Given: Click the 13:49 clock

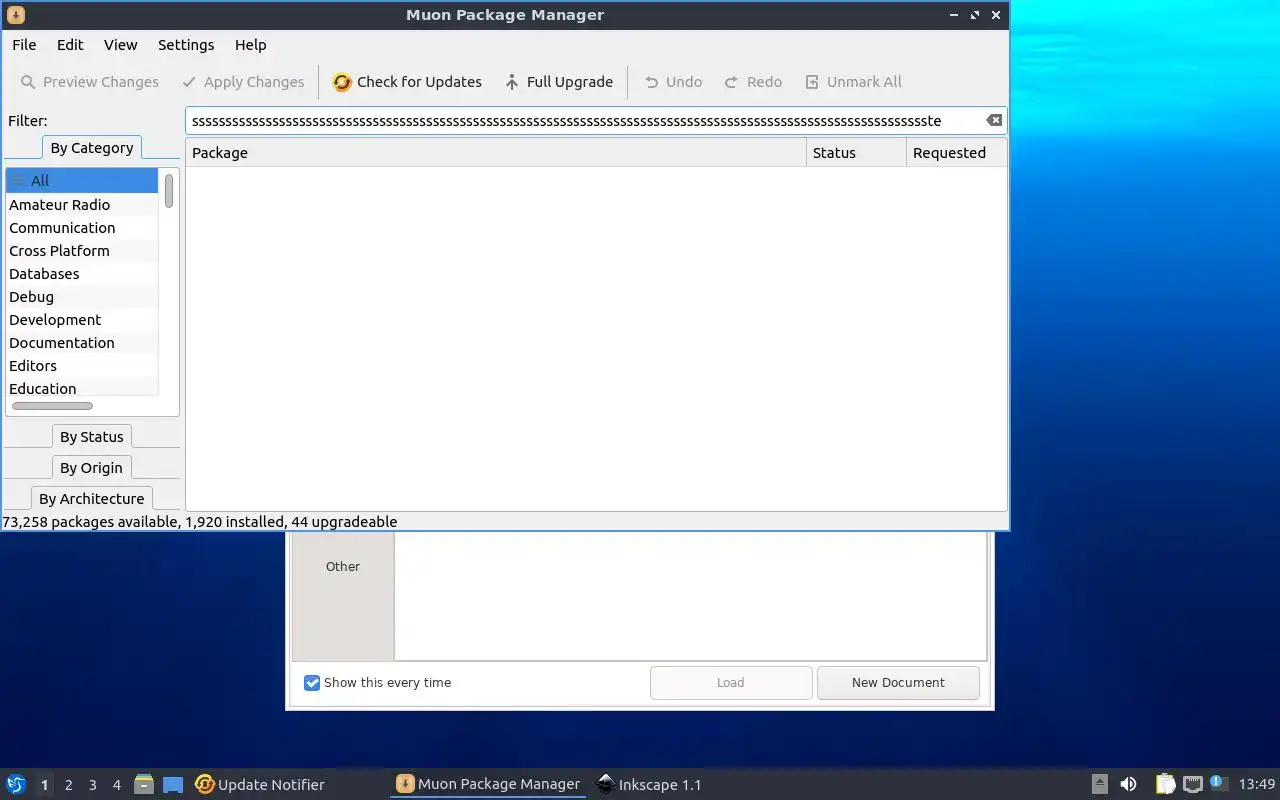Looking at the screenshot, I should (x=1257, y=784).
